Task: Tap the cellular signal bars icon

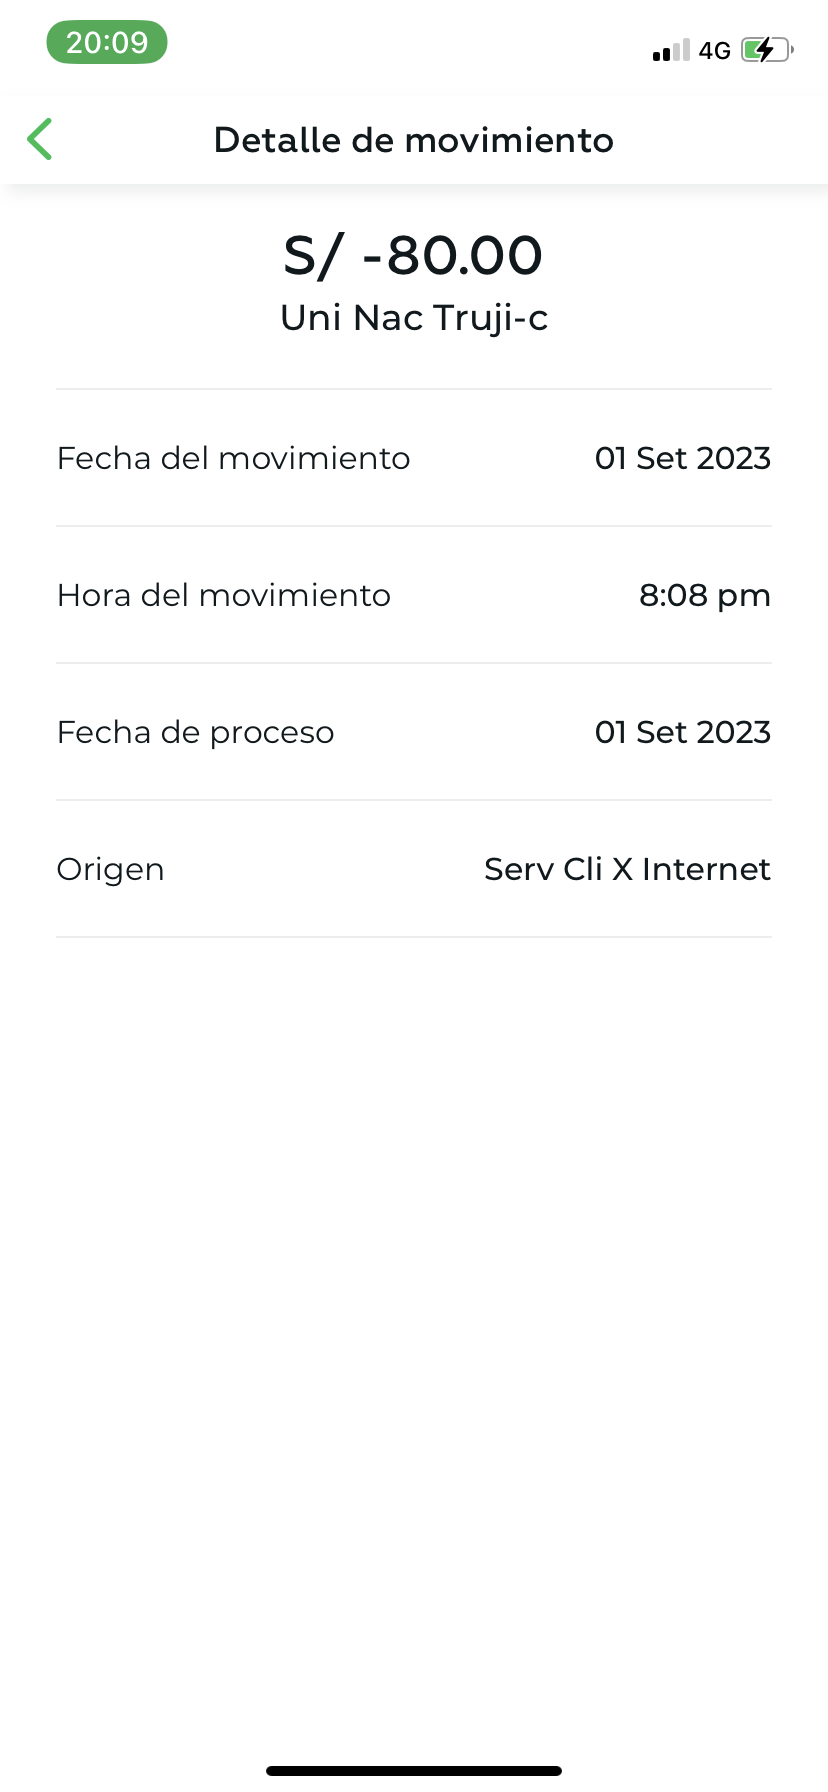Action: (x=671, y=51)
